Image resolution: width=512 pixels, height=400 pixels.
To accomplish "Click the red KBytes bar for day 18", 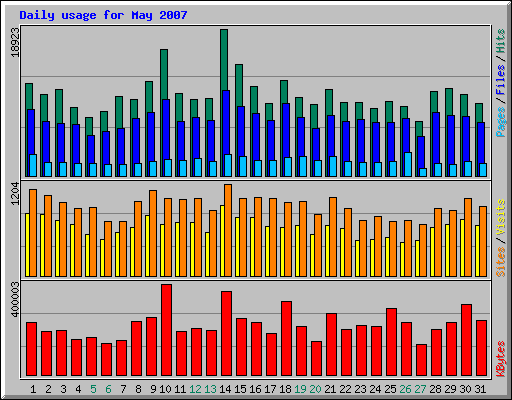I will tap(286, 339).
